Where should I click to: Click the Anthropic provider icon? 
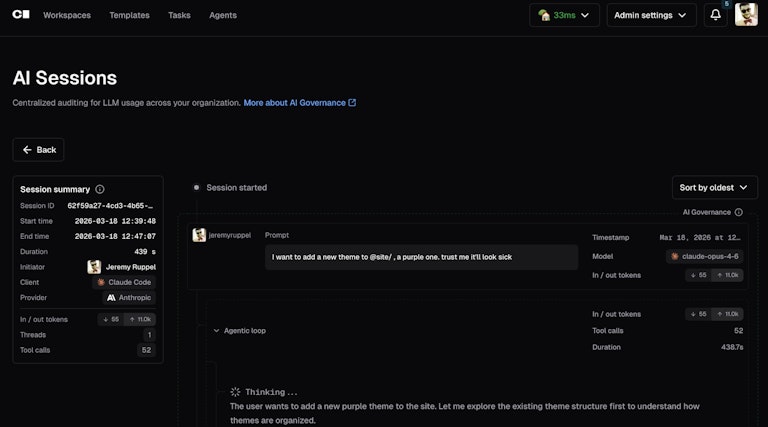[111, 298]
